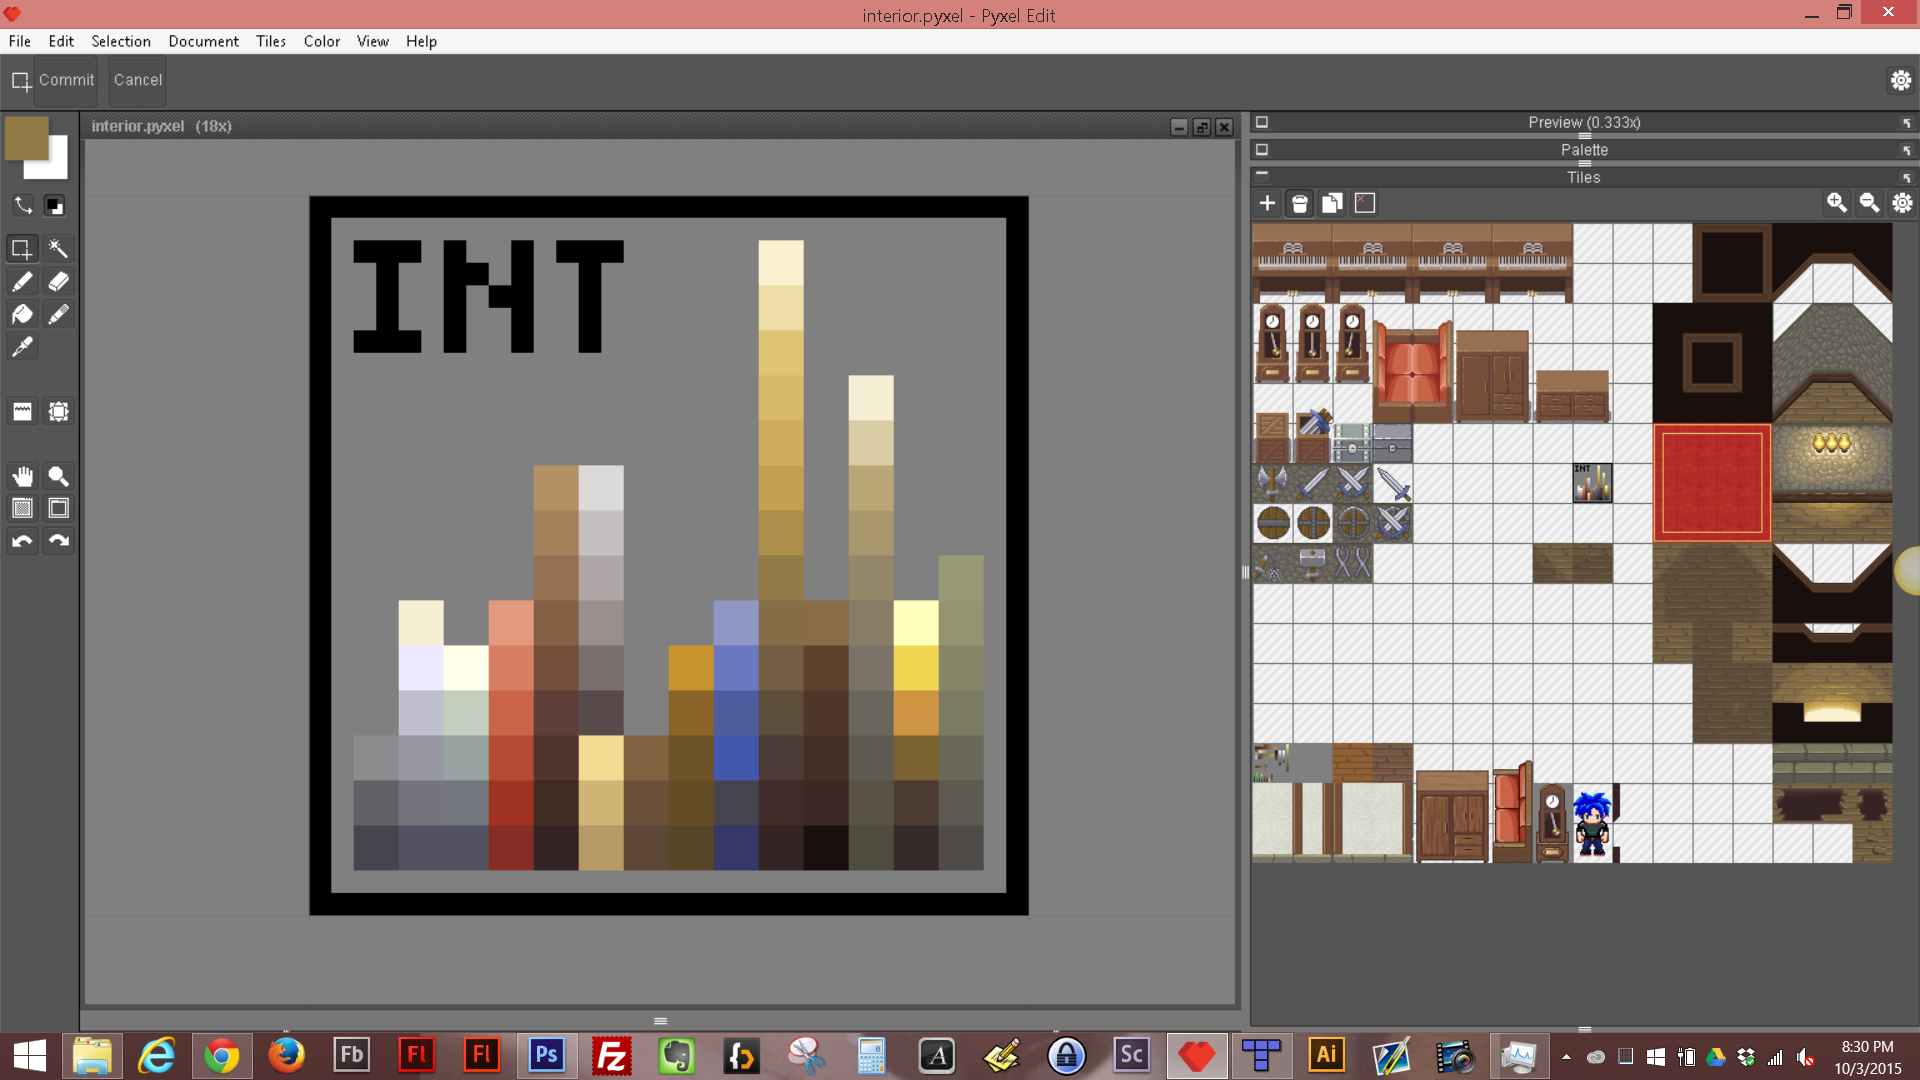Image resolution: width=1920 pixels, height=1080 pixels.
Task: Select the Magic Wand tool
Action: pyautogui.click(x=58, y=248)
